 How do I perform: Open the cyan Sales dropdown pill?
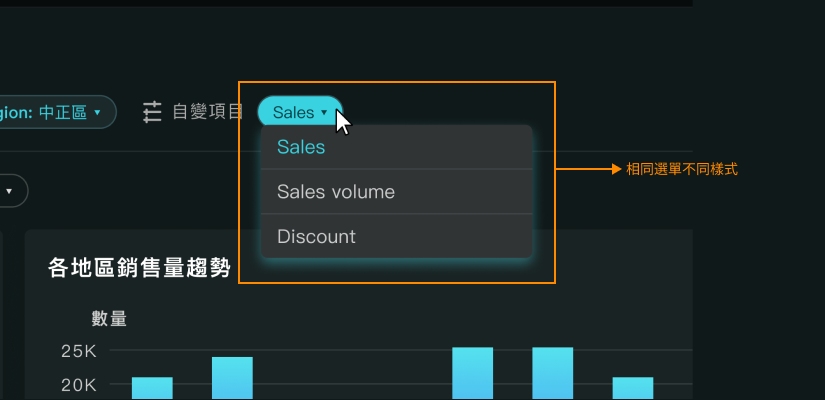coord(300,112)
